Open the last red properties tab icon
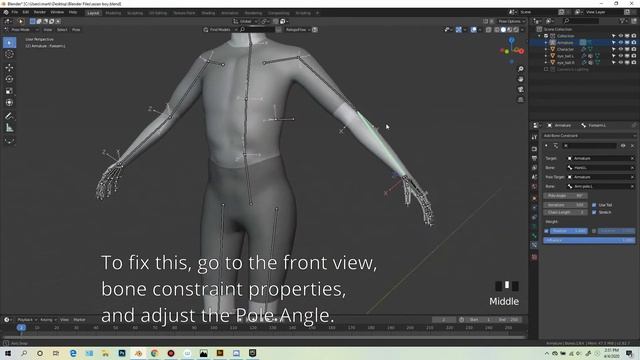 534,257
